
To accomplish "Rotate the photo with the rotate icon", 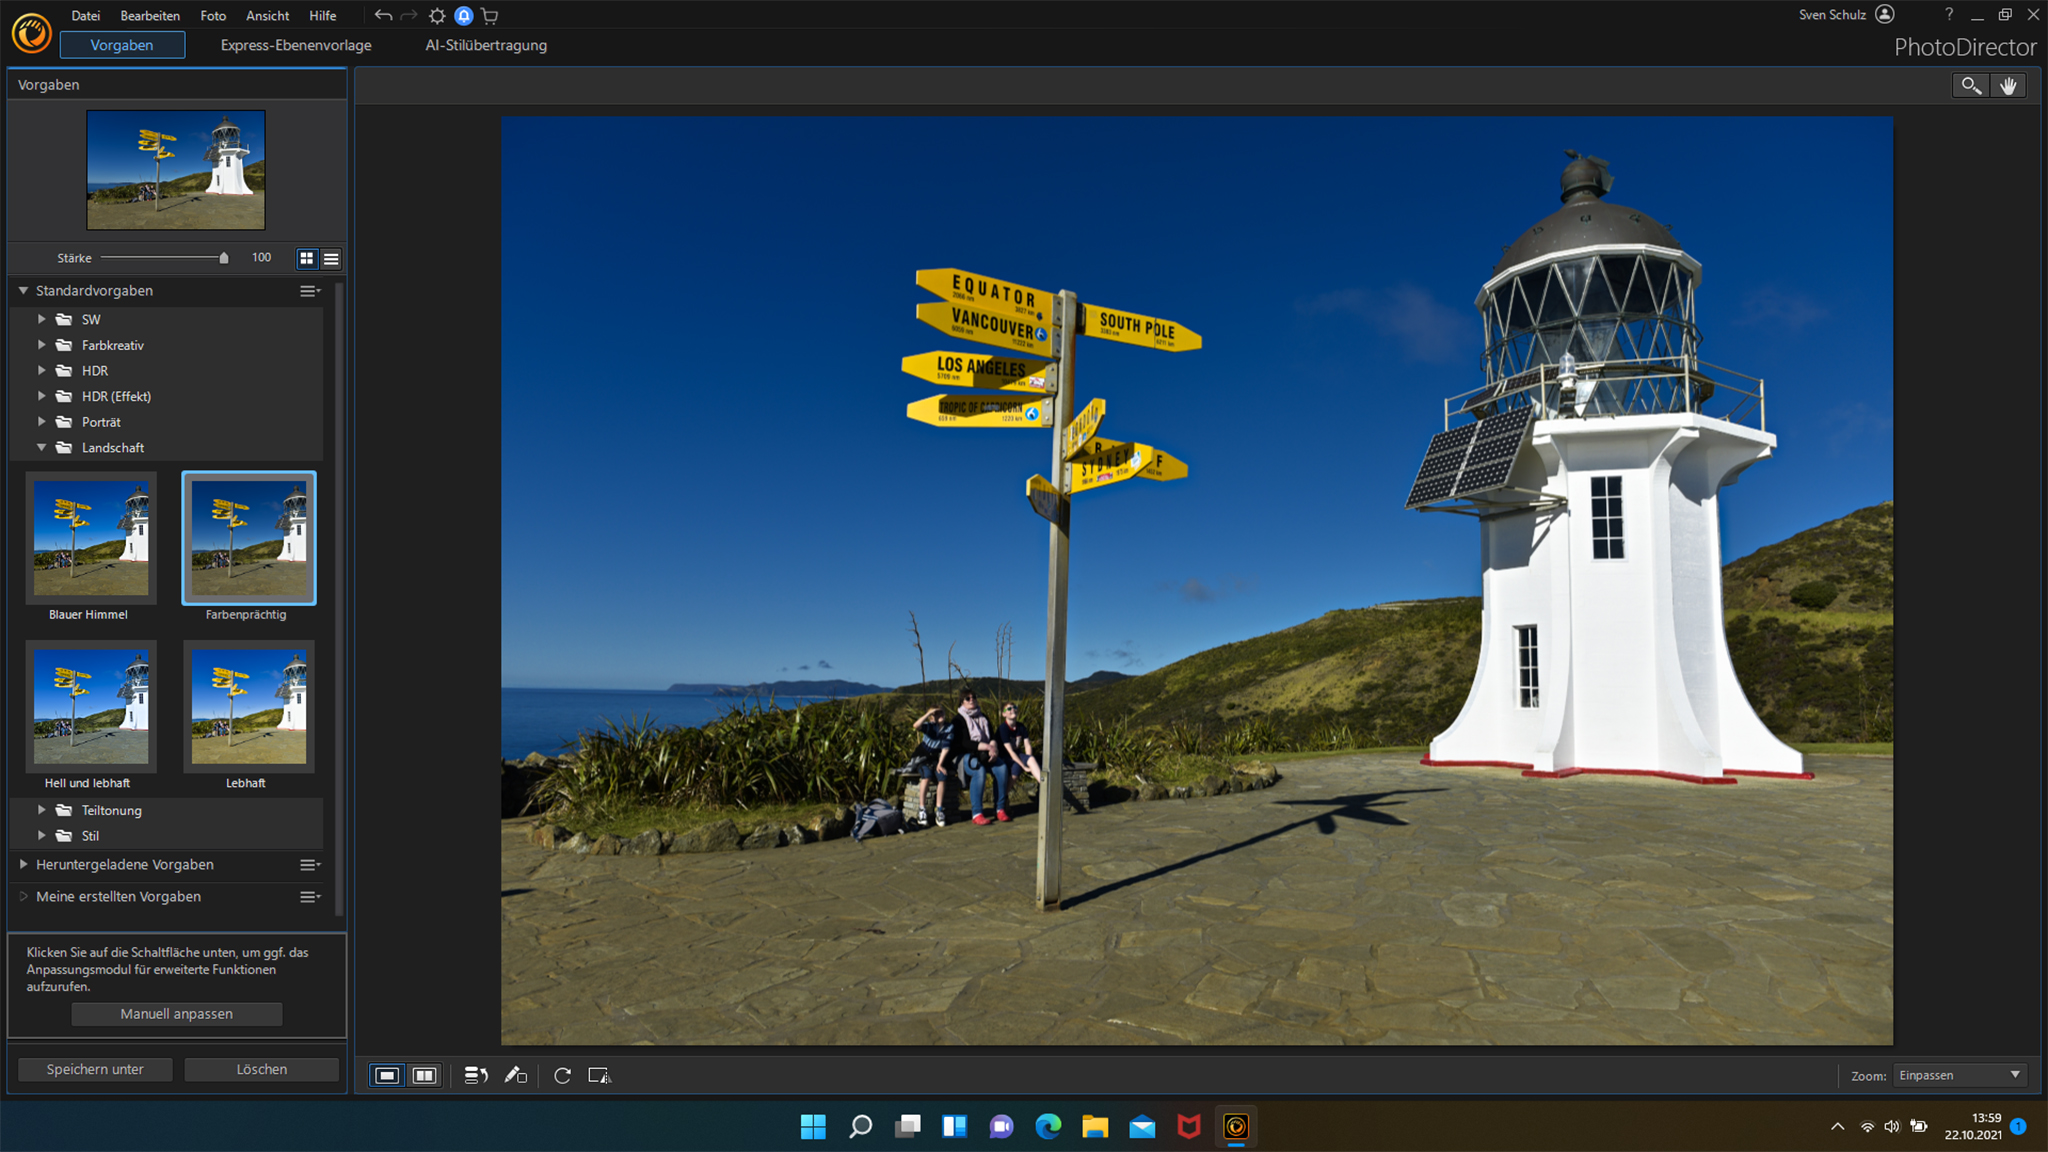I will tap(563, 1075).
